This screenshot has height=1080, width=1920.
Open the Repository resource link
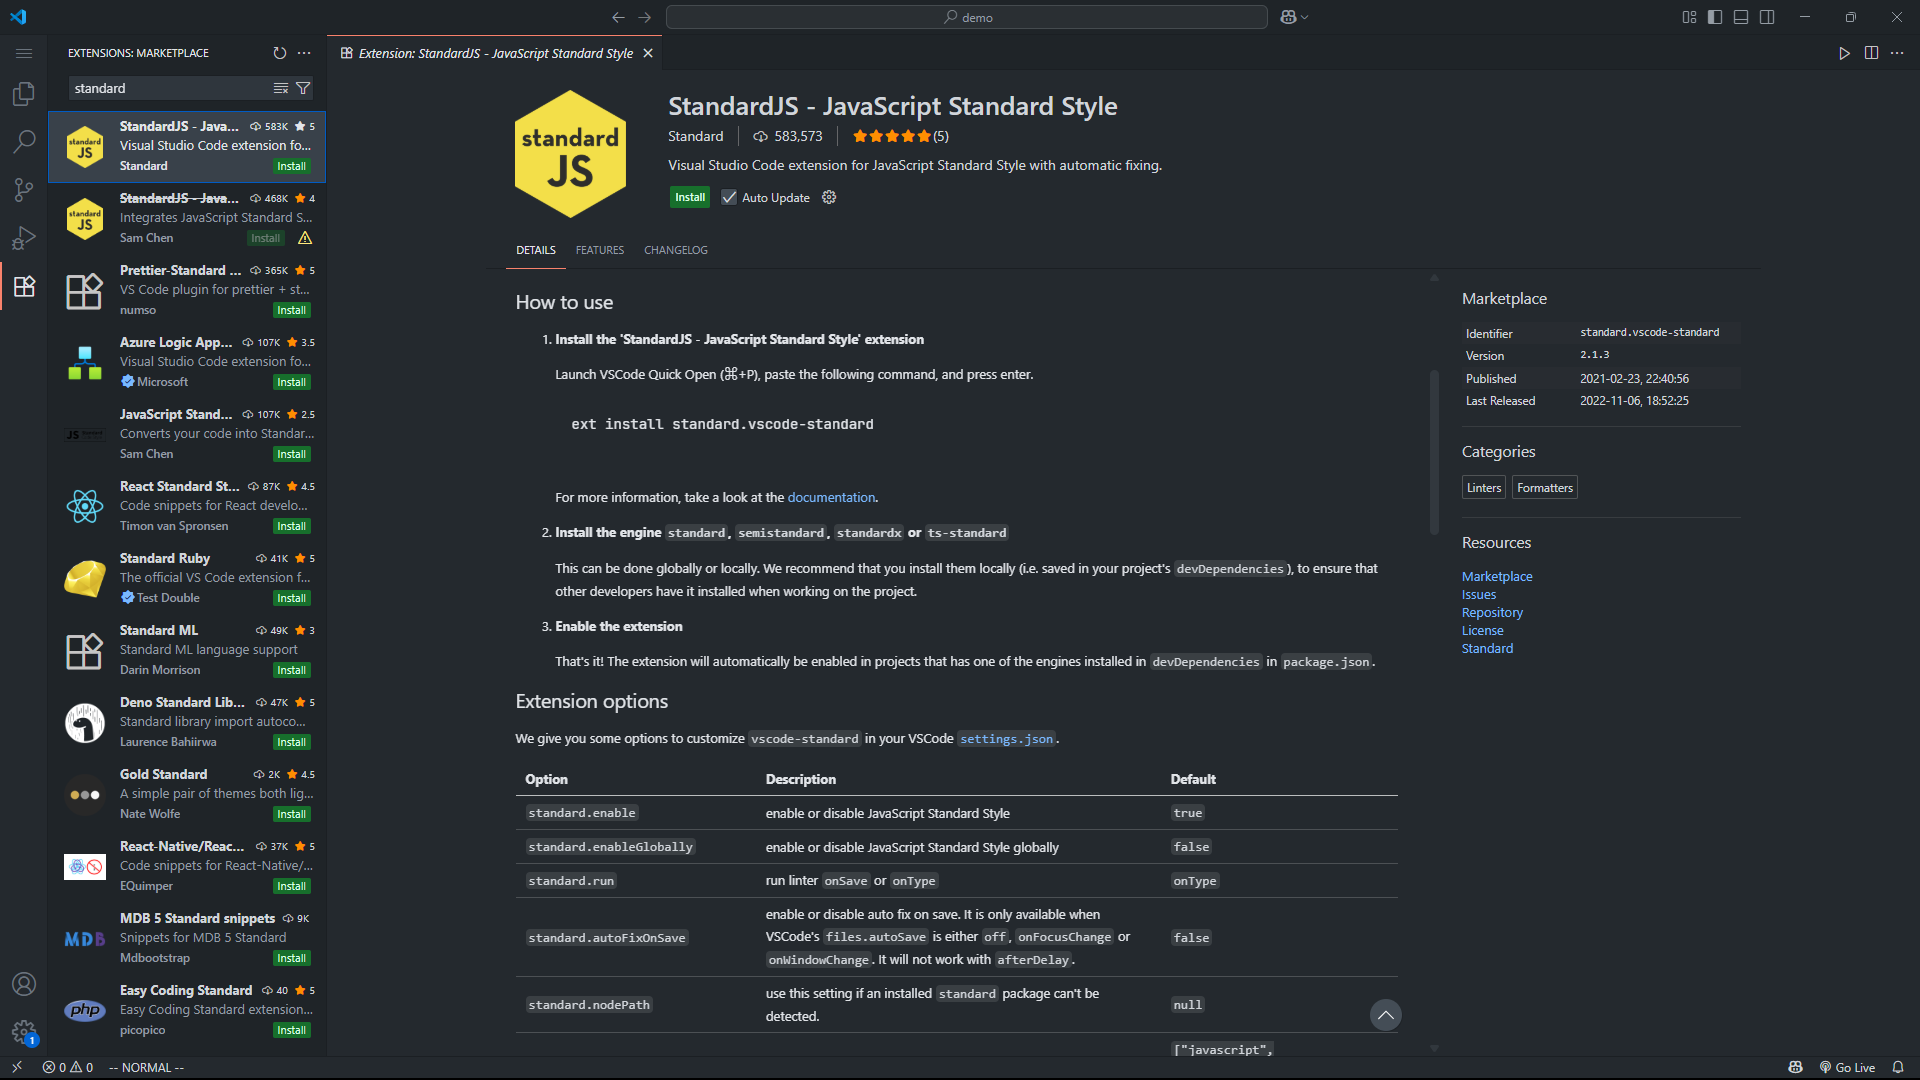tap(1492, 612)
